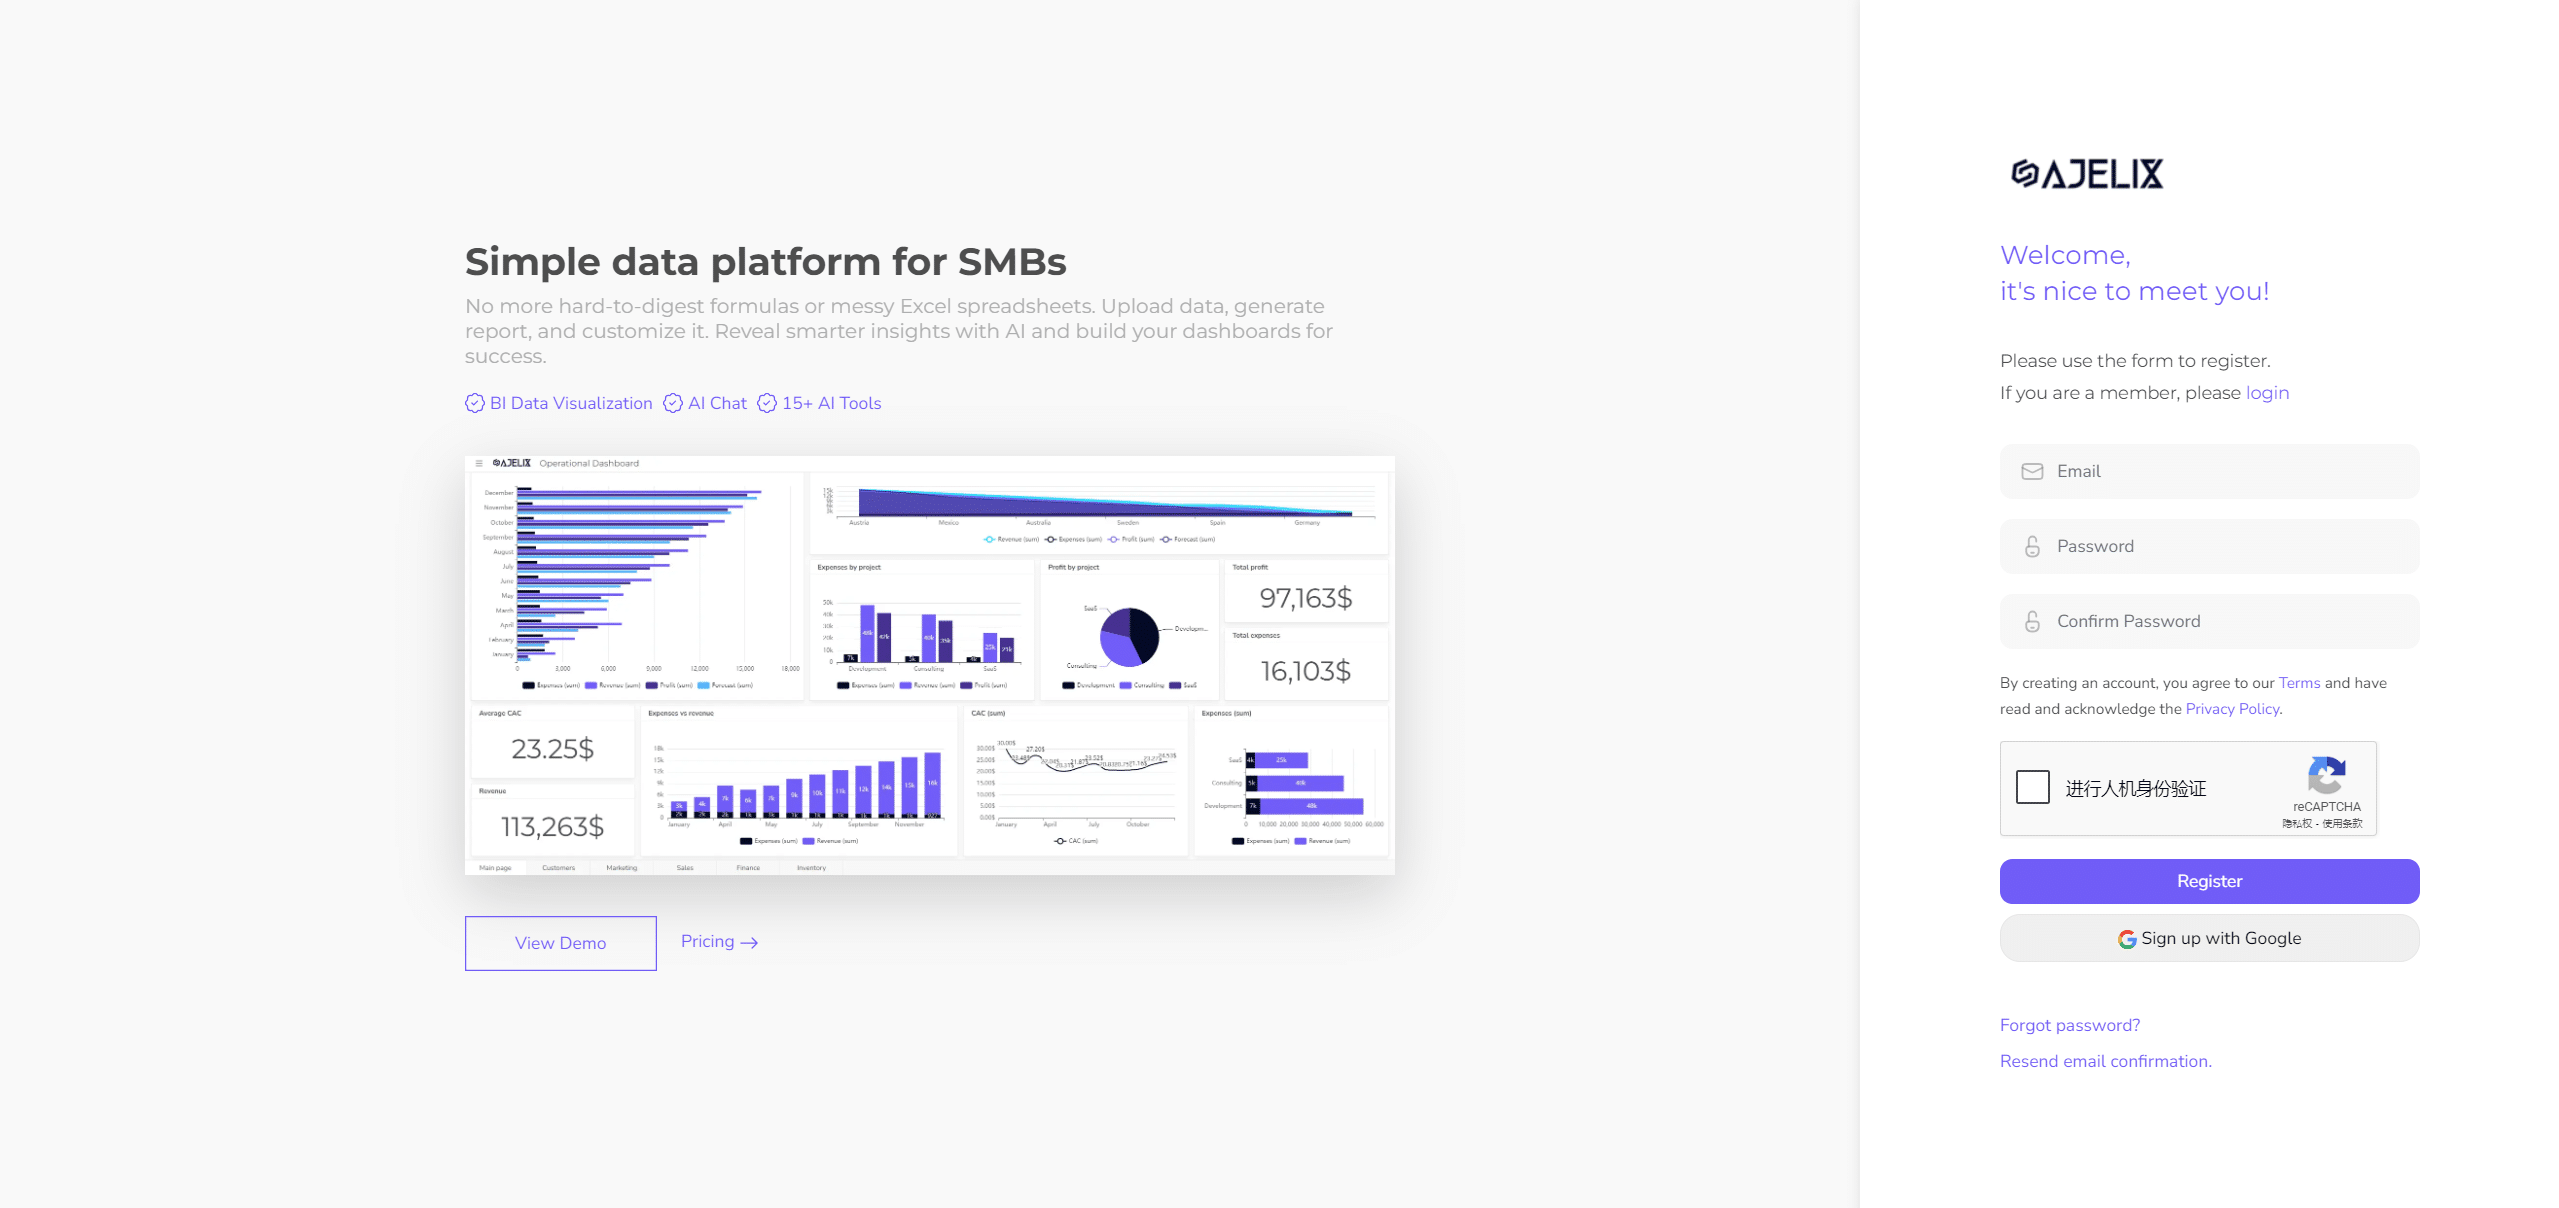Click the Ajelix logo above the form
The width and height of the screenshot is (2559, 1208).
[x=2086, y=174]
